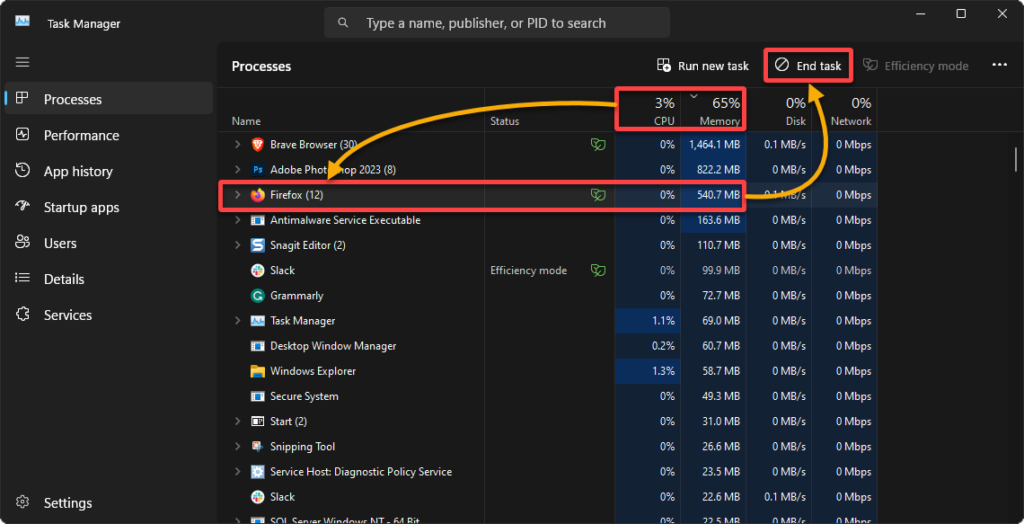This screenshot has height=524, width=1024.
Task: Click the efficiency leaf icon on Brave row
Action: (x=597, y=145)
